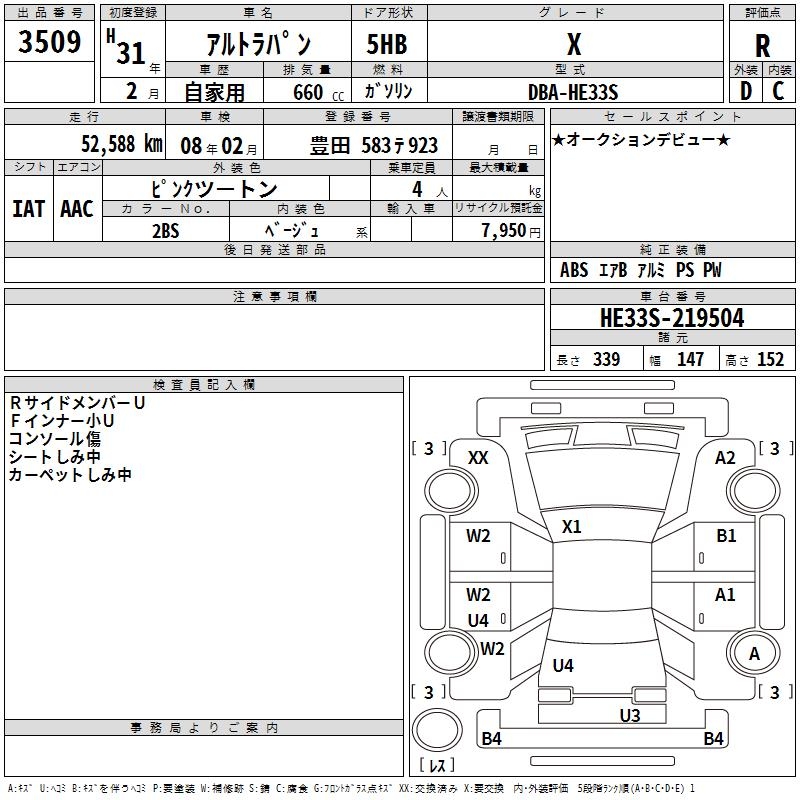Select the U4 mark on rear hatch
This screenshot has height=800, width=800.
(x=563, y=665)
